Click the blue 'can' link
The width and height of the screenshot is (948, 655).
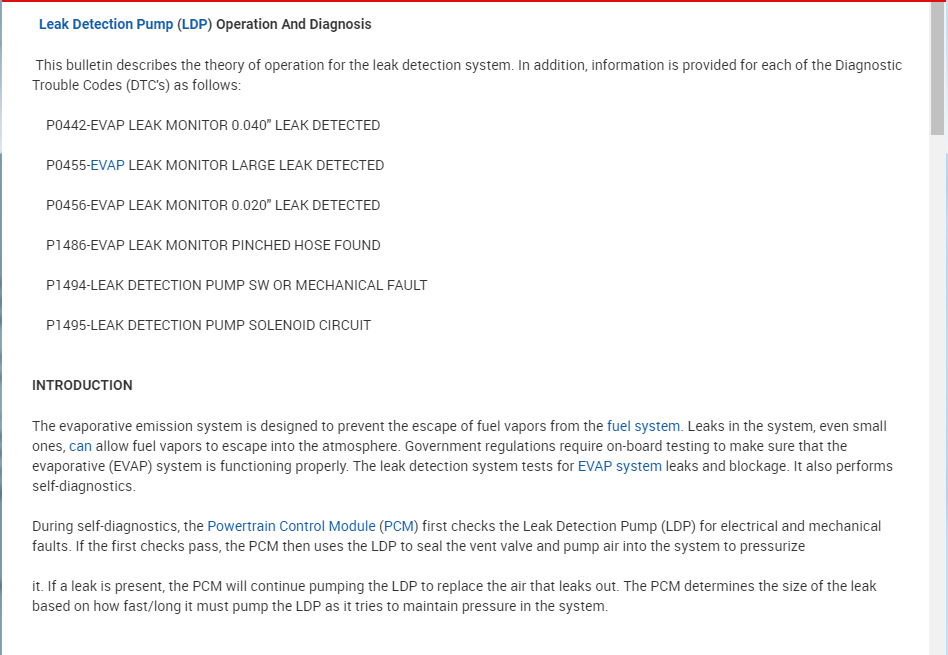coord(80,446)
